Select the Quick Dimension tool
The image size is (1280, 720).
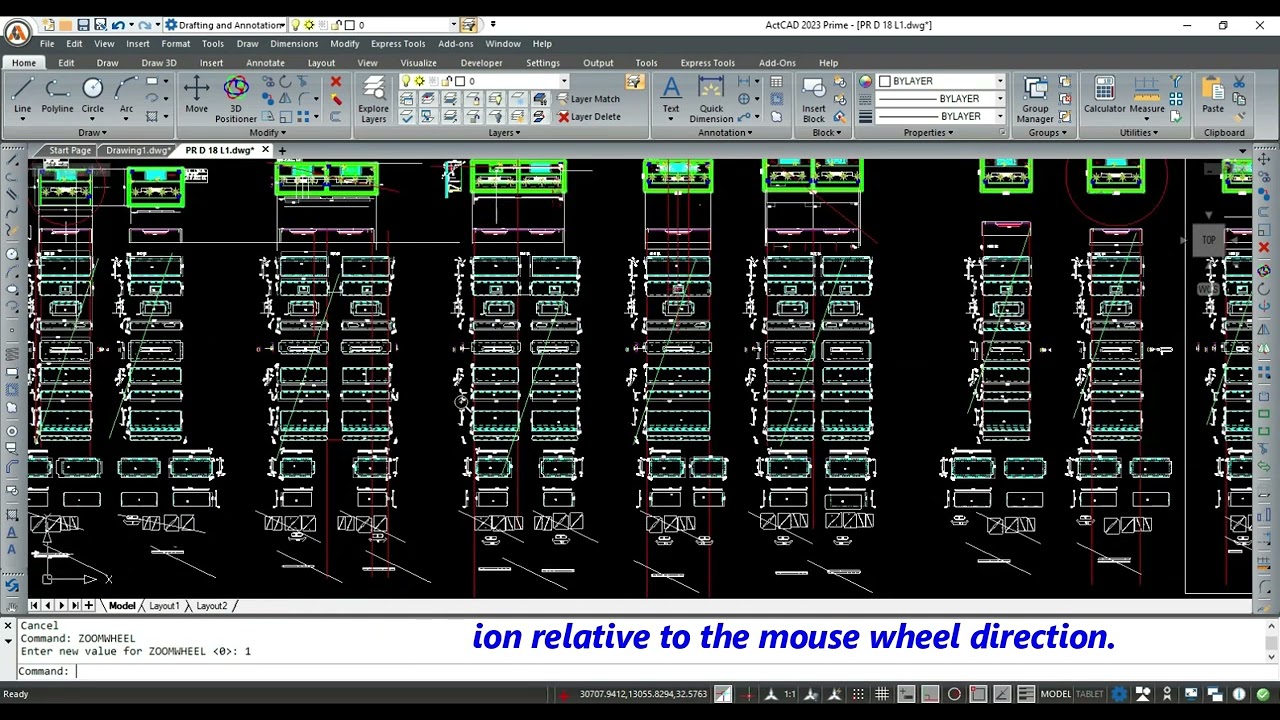click(x=711, y=100)
